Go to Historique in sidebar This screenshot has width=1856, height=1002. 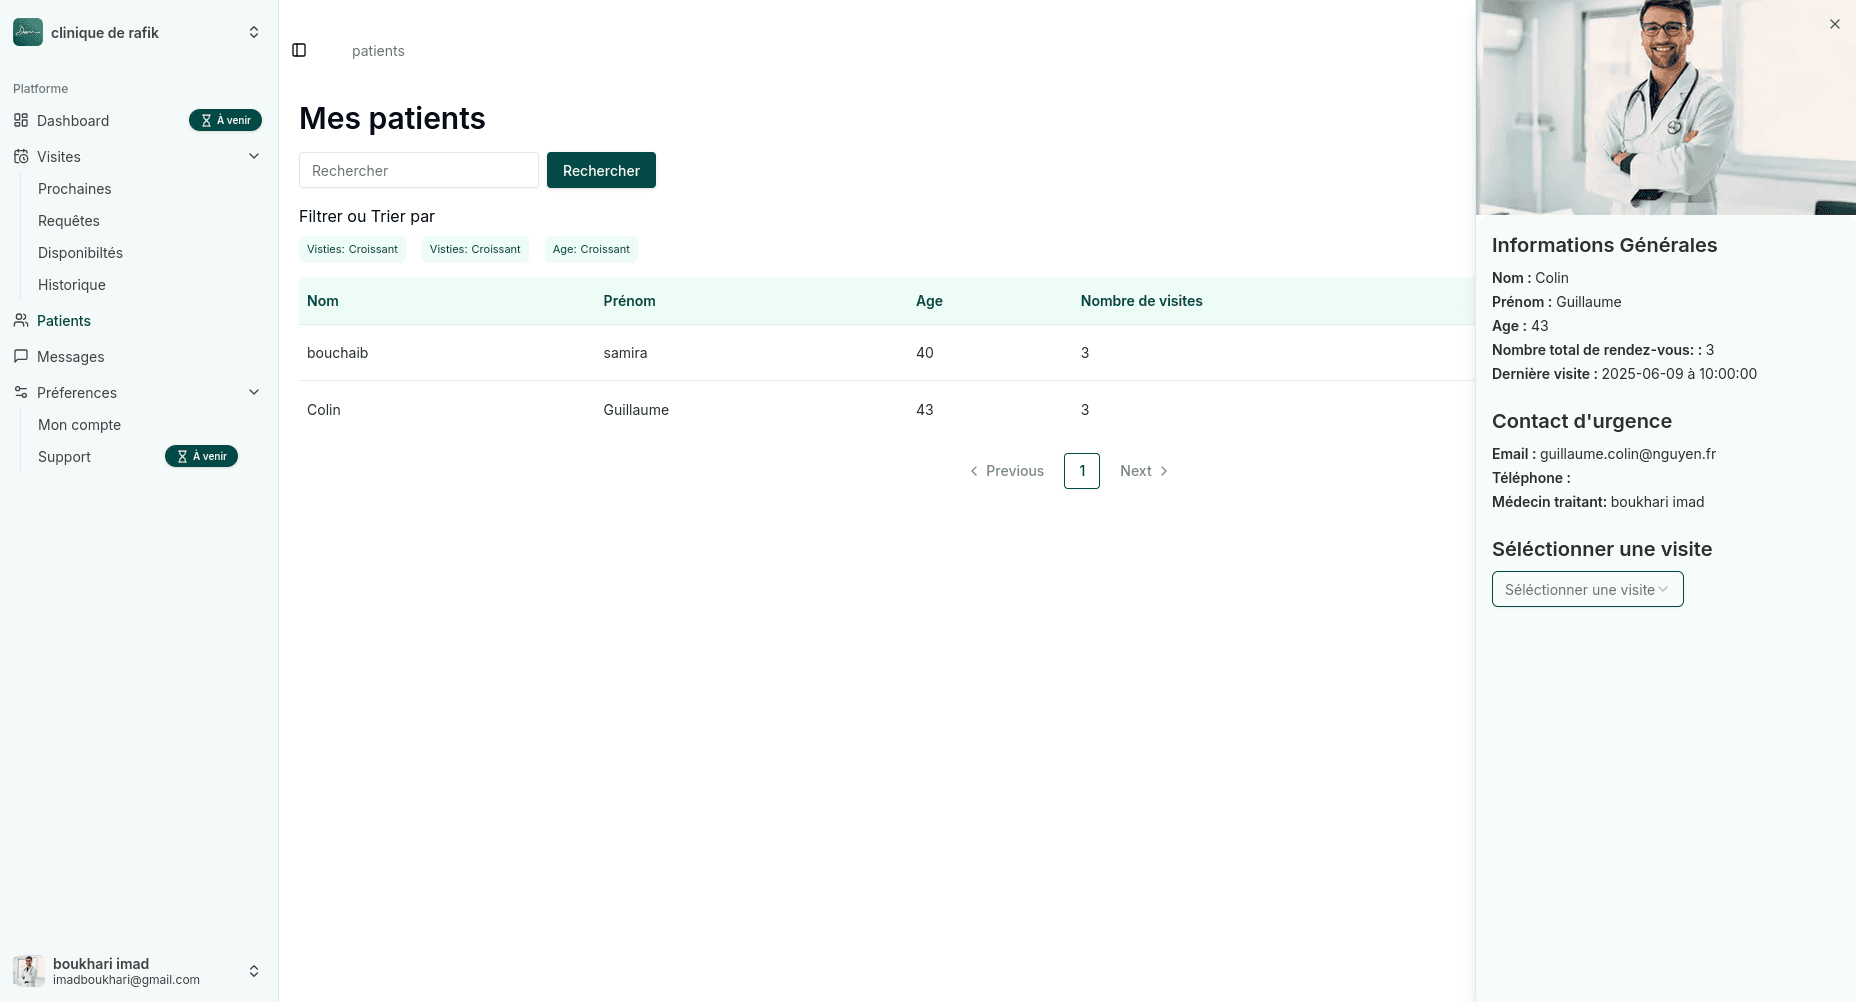click(x=72, y=285)
